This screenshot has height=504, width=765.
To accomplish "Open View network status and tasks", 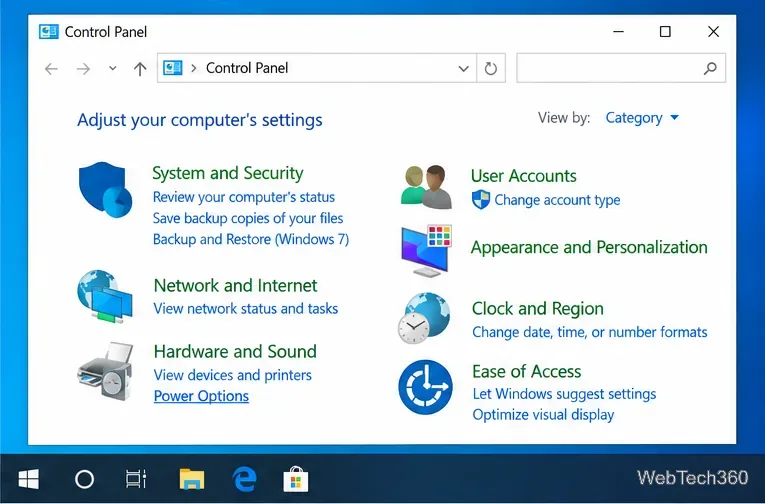I will point(246,308).
